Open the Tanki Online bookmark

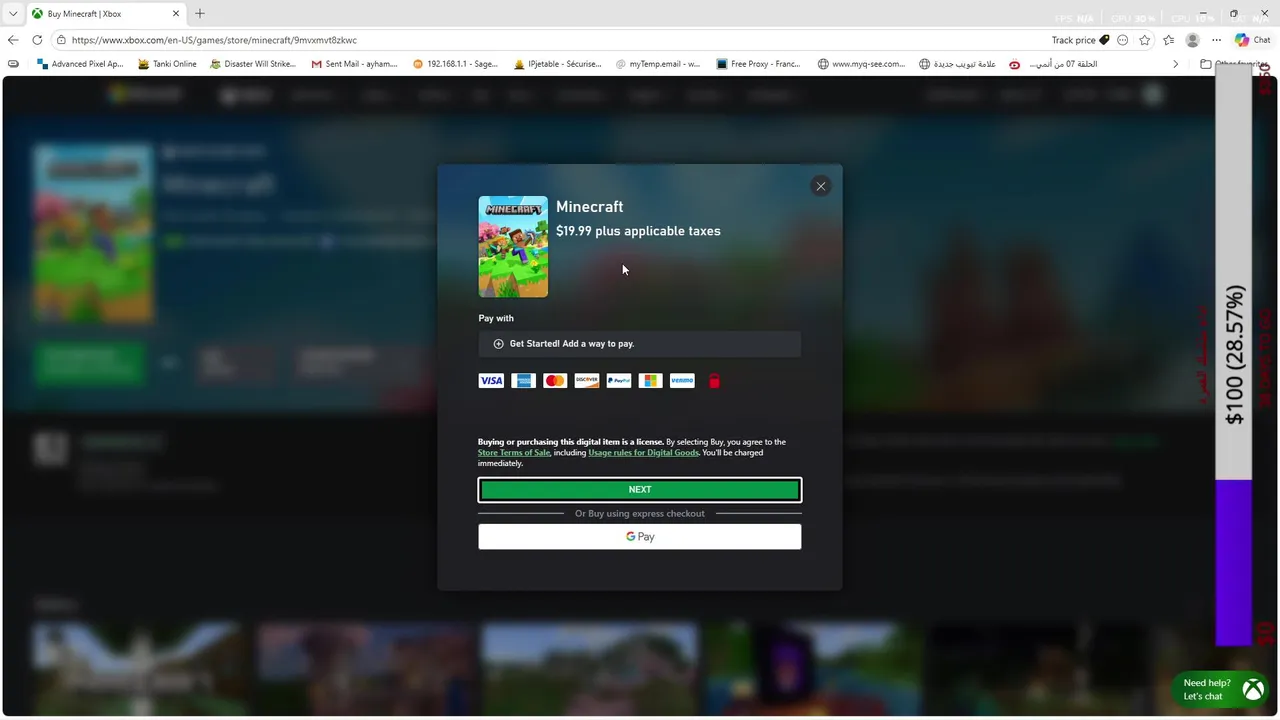coord(167,64)
